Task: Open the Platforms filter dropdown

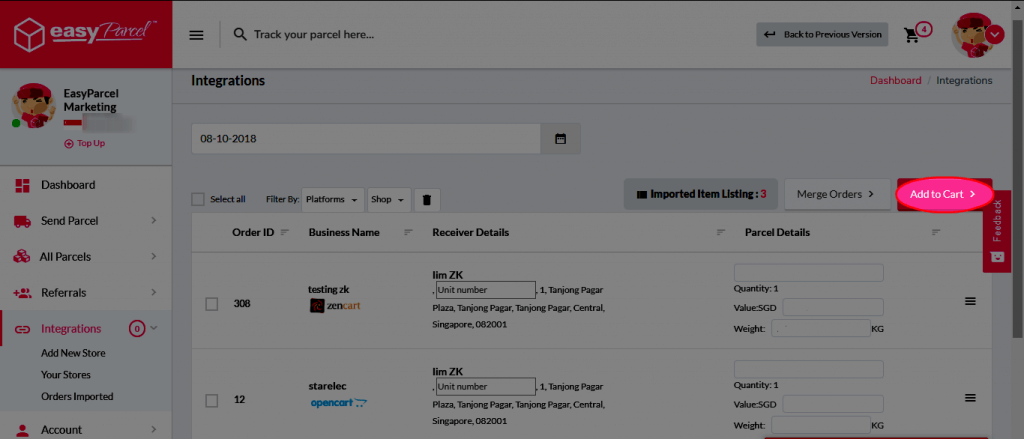Action: (x=332, y=200)
